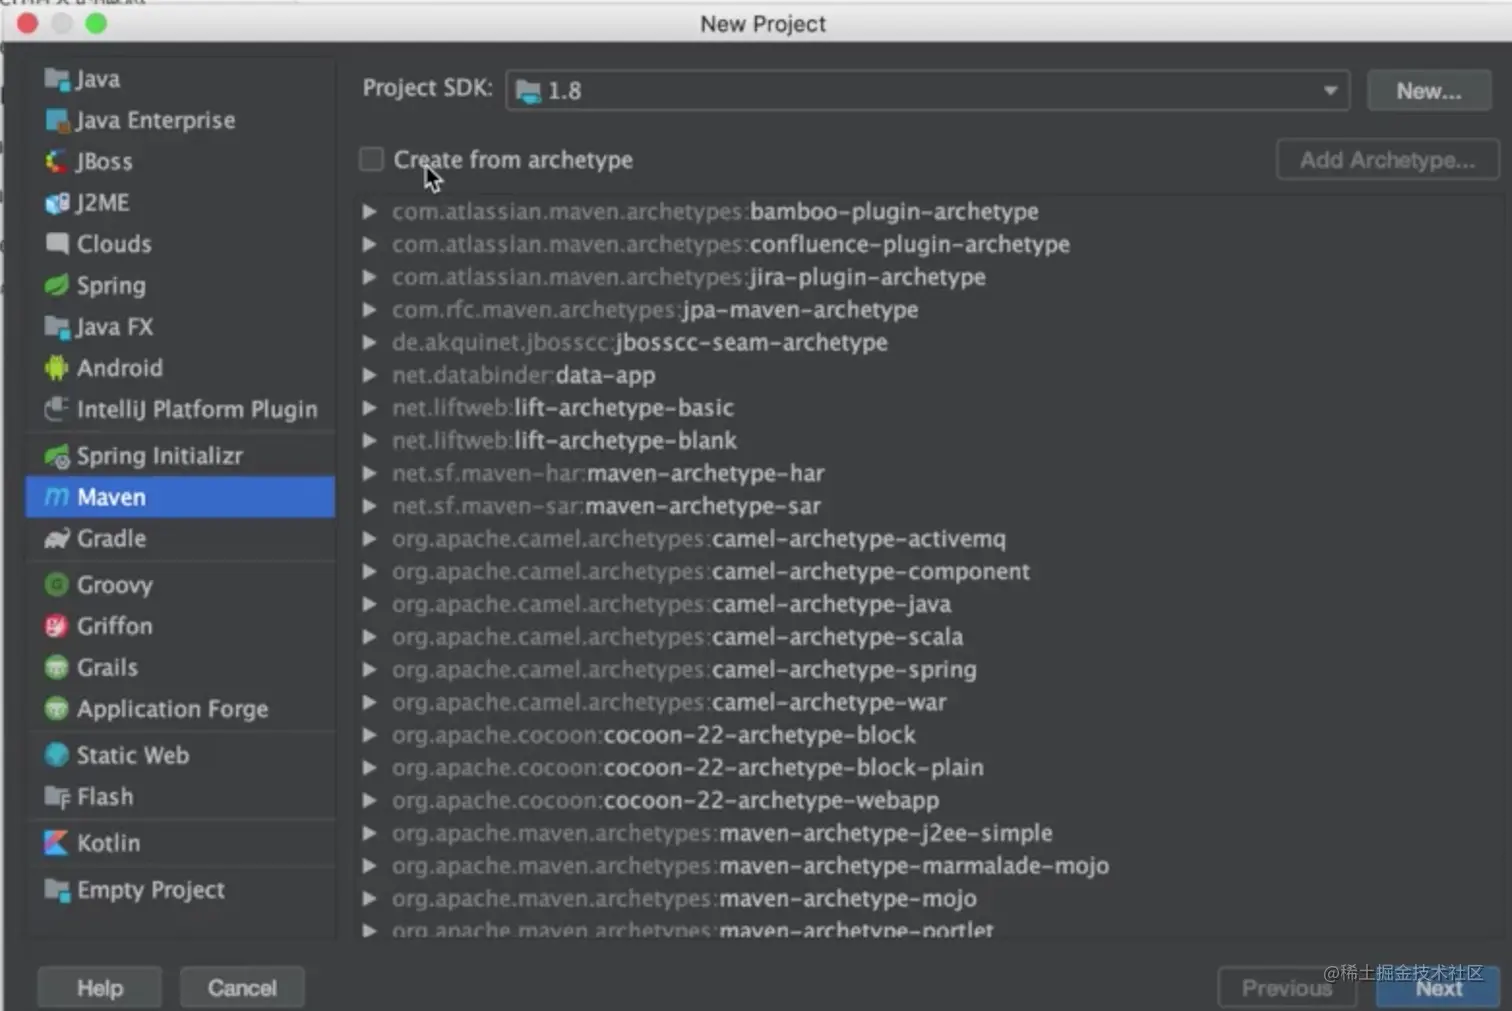Click the Application Forge icon
1512x1011 pixels.
point(57,709)
